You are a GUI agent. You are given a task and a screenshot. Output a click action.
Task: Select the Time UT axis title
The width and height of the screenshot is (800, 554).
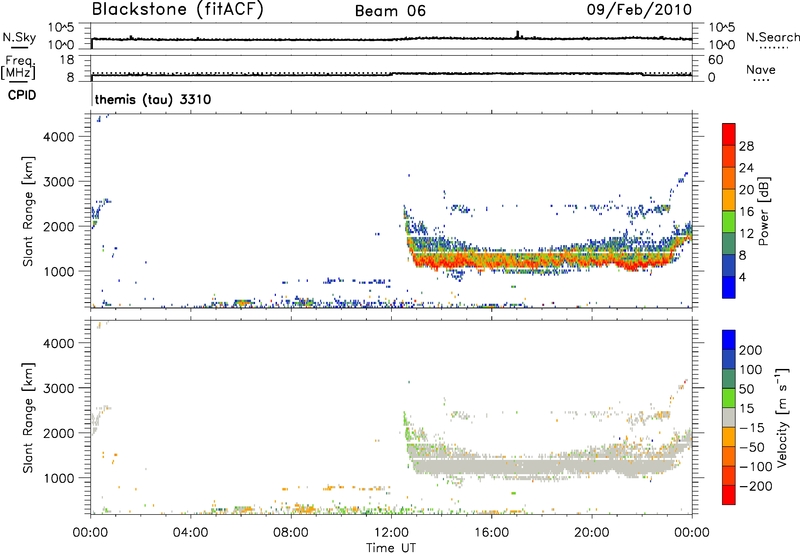click(391, 548)
